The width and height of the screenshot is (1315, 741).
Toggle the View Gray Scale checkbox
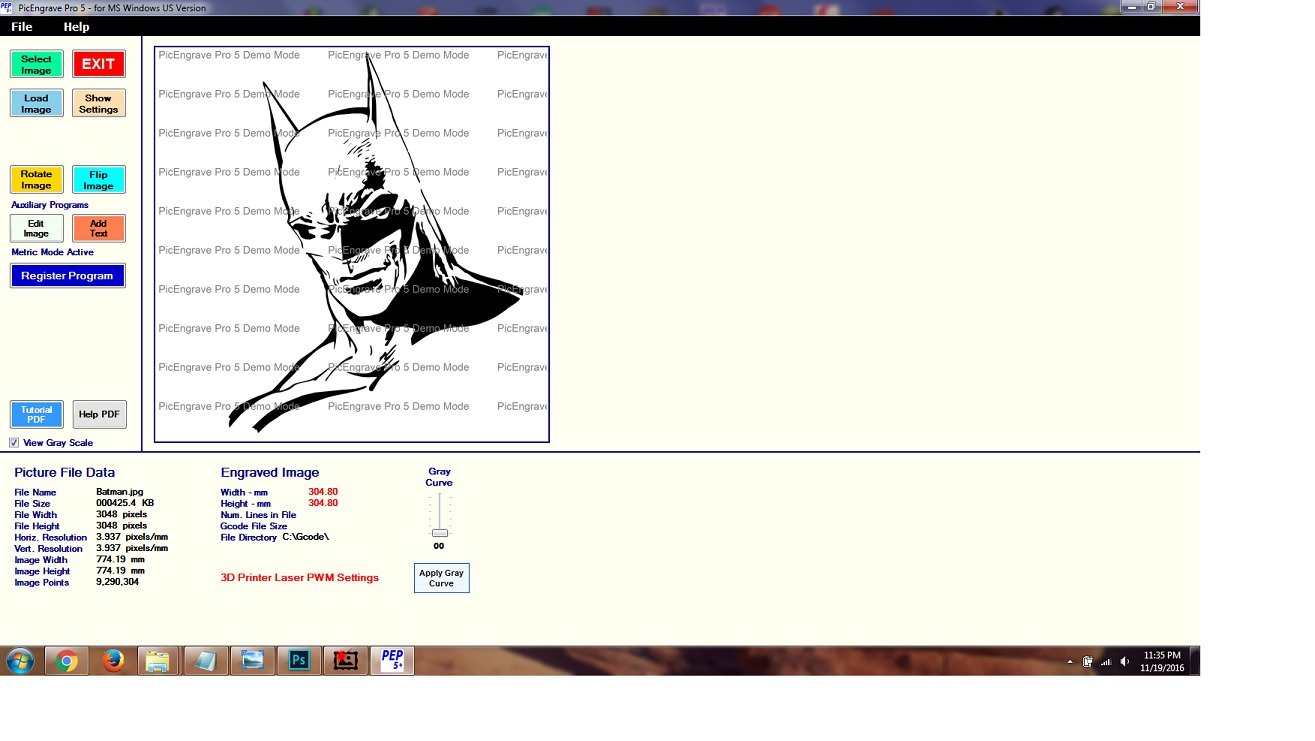[x=14, y=442]
